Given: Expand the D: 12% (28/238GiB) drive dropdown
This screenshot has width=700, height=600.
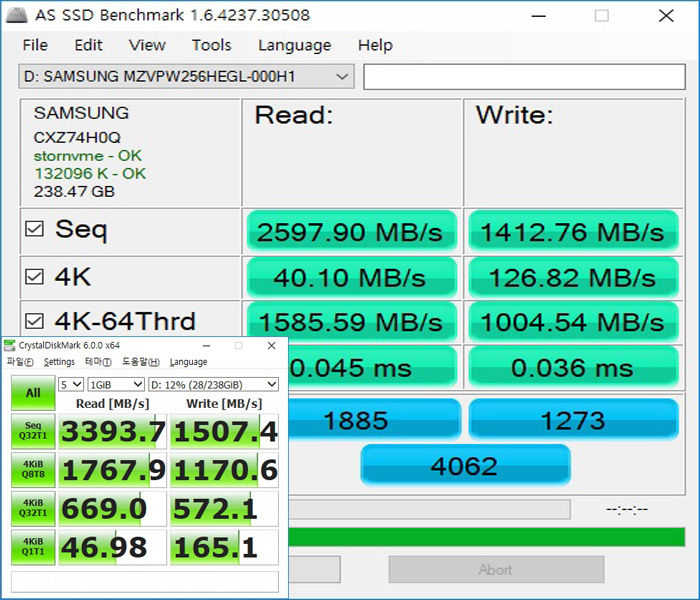Looking at the screenshot, I should click(213, 384).
